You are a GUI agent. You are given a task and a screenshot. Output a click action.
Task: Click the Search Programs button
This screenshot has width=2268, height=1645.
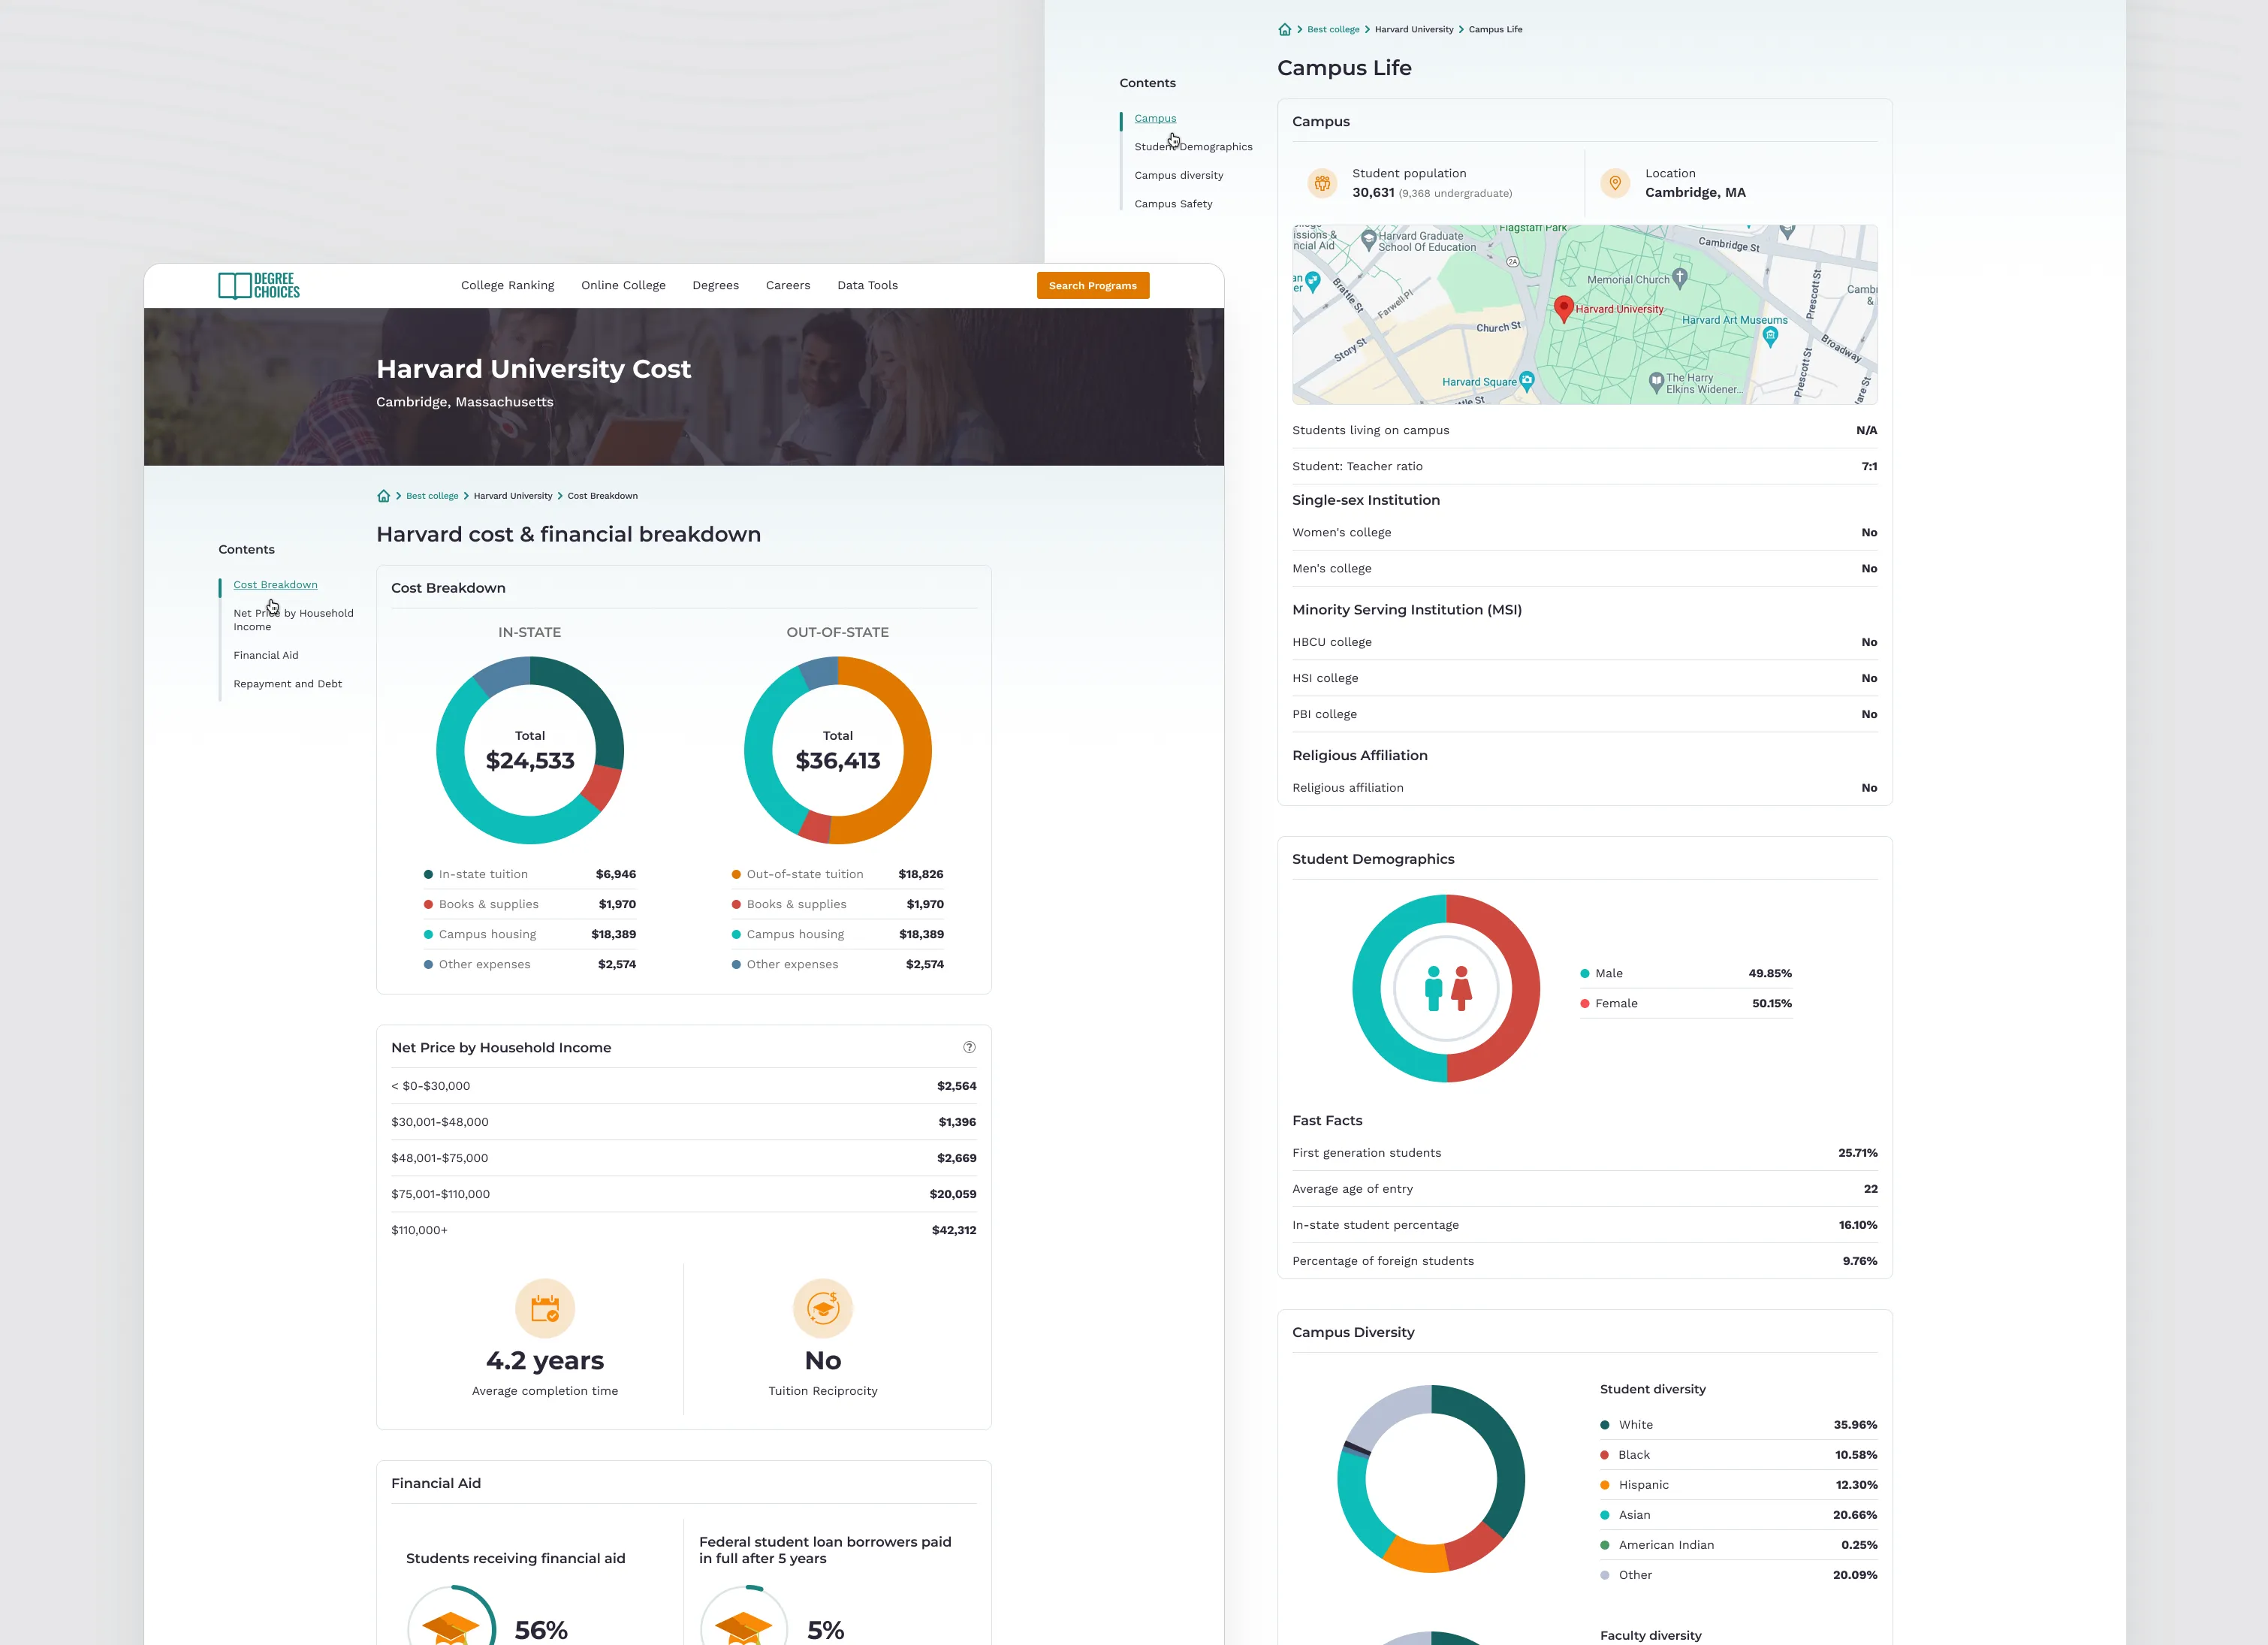point(1093,285)
